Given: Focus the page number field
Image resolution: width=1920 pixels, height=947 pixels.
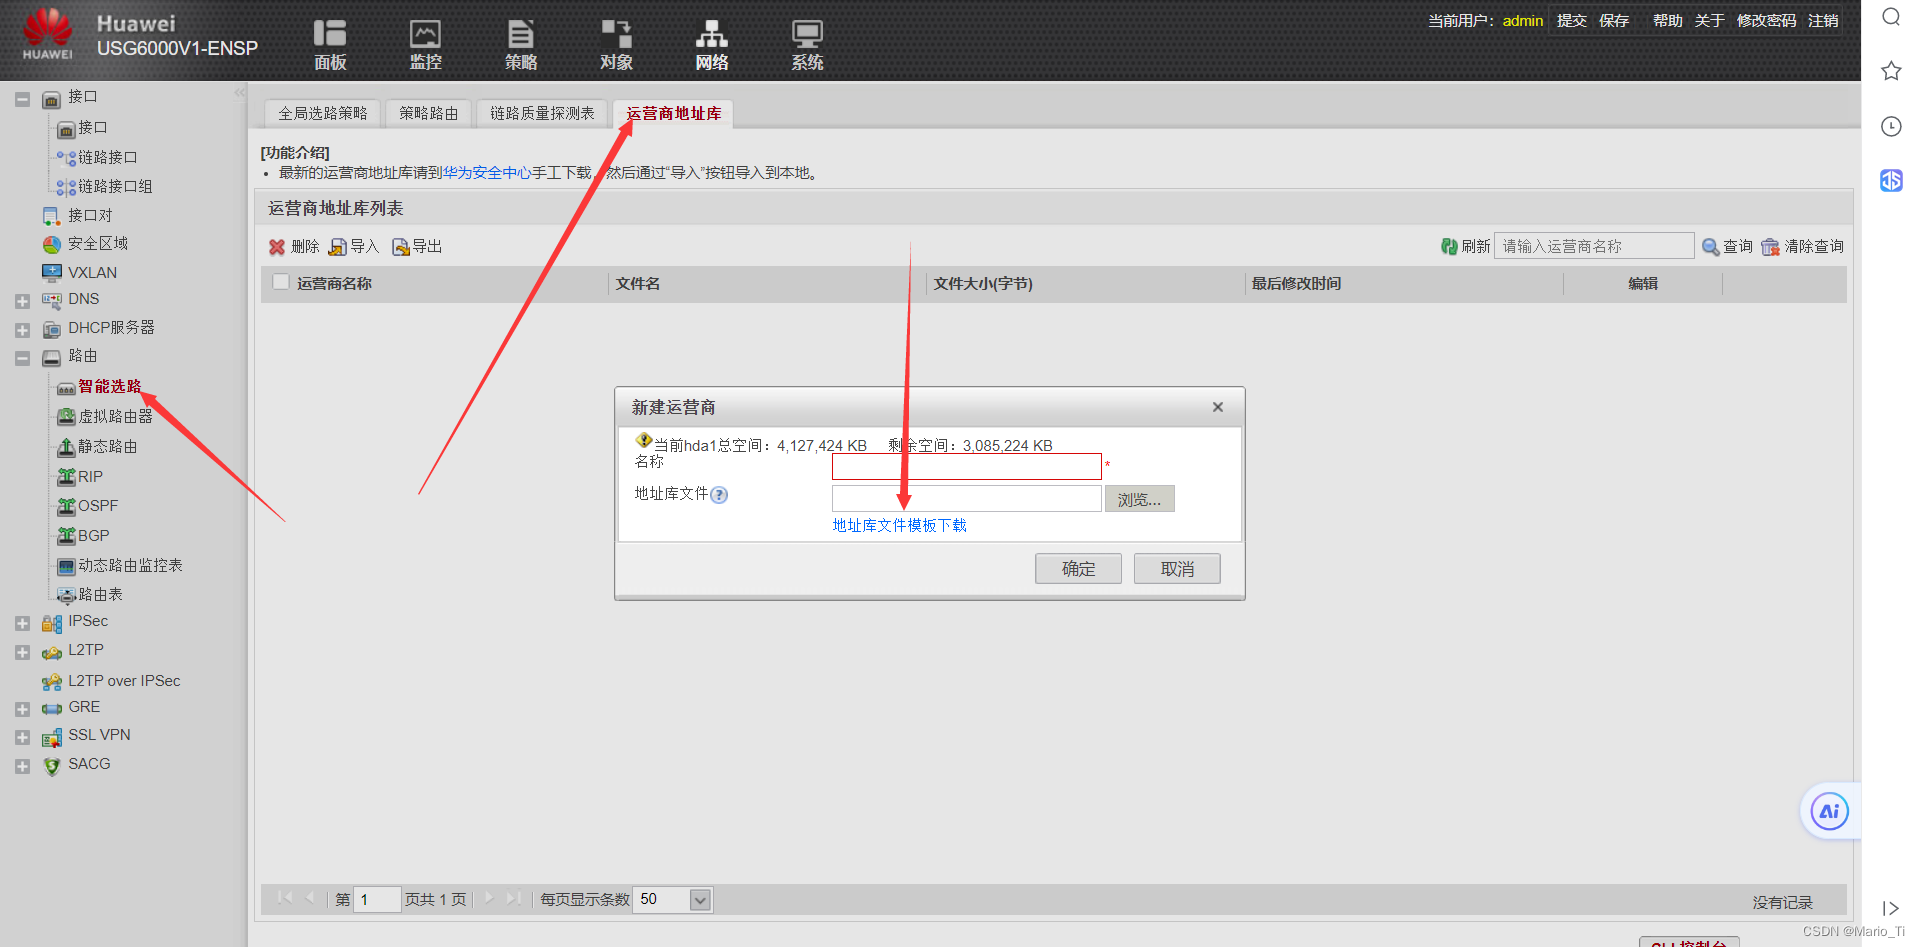Looking at the screenshot, I should point(378,900).
